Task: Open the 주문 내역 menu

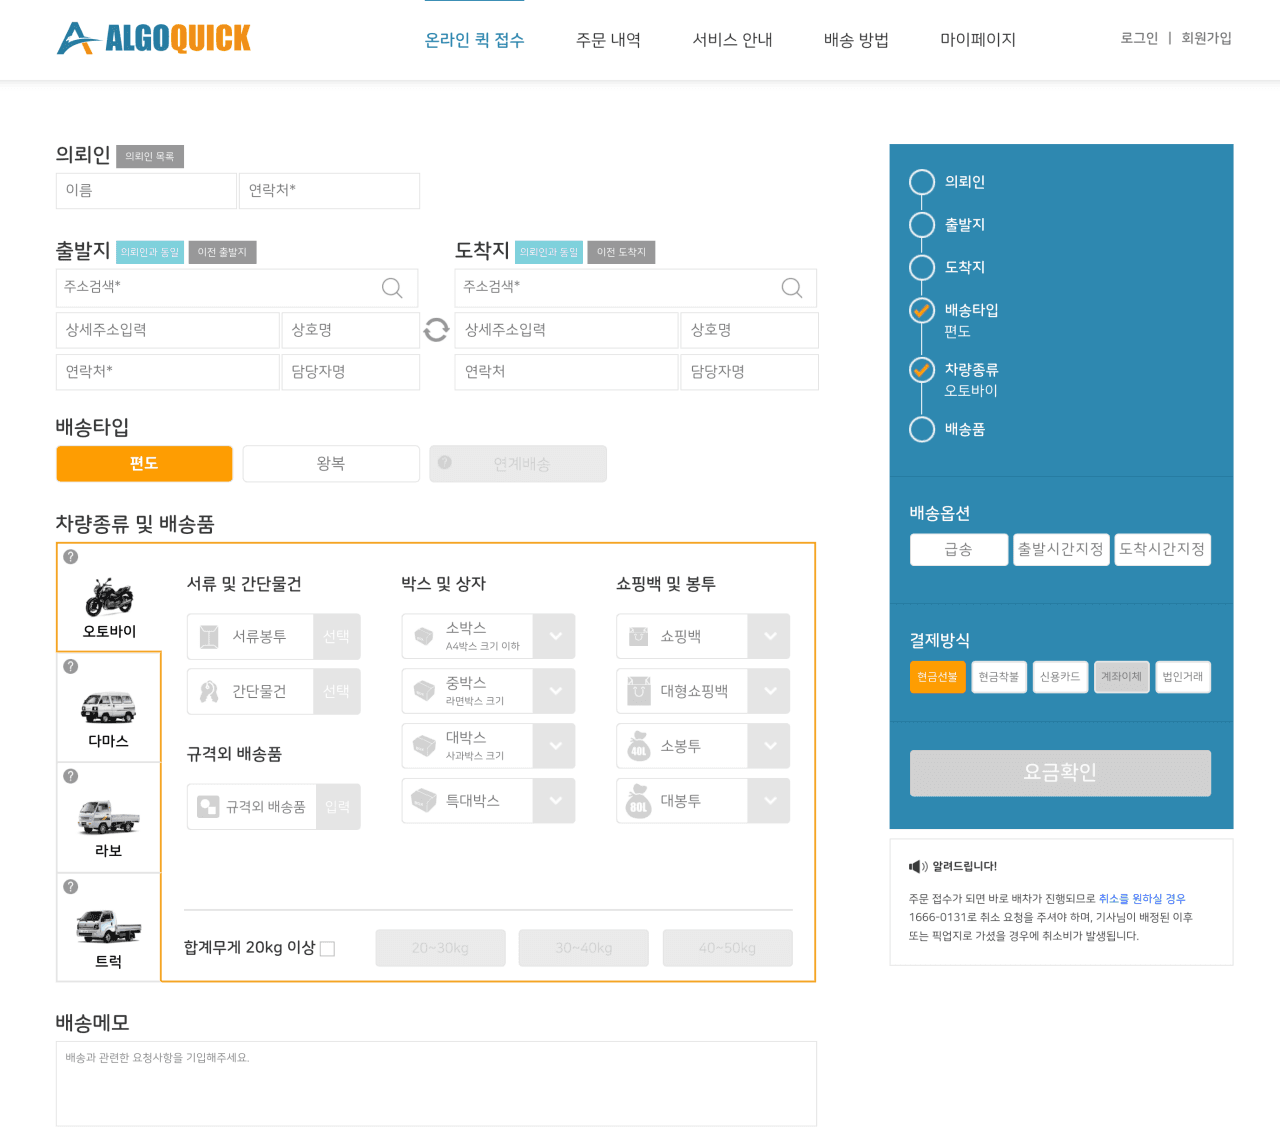Action: 608,40
